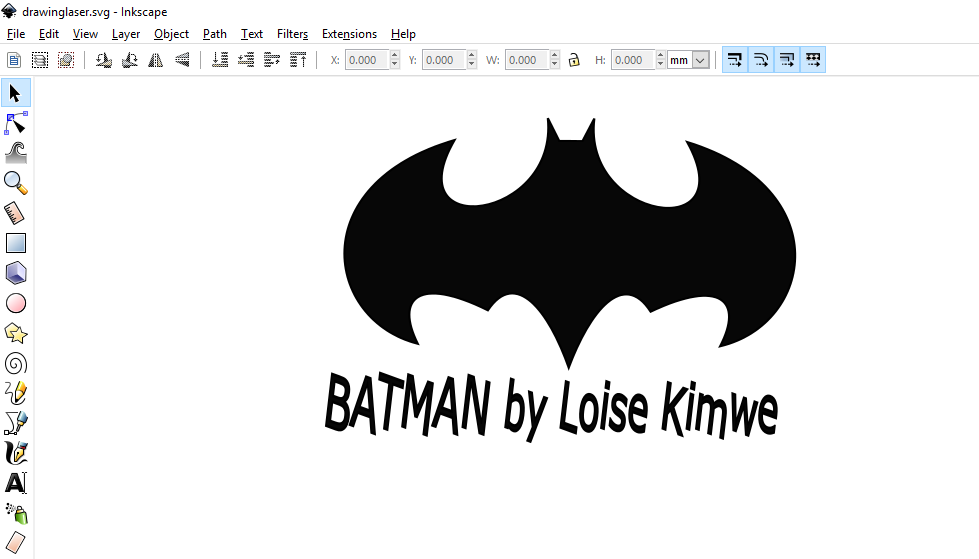The width and height of the screenshot is (979, 559).
Task: Click the W width input field
Action: (x=527, y=60)
